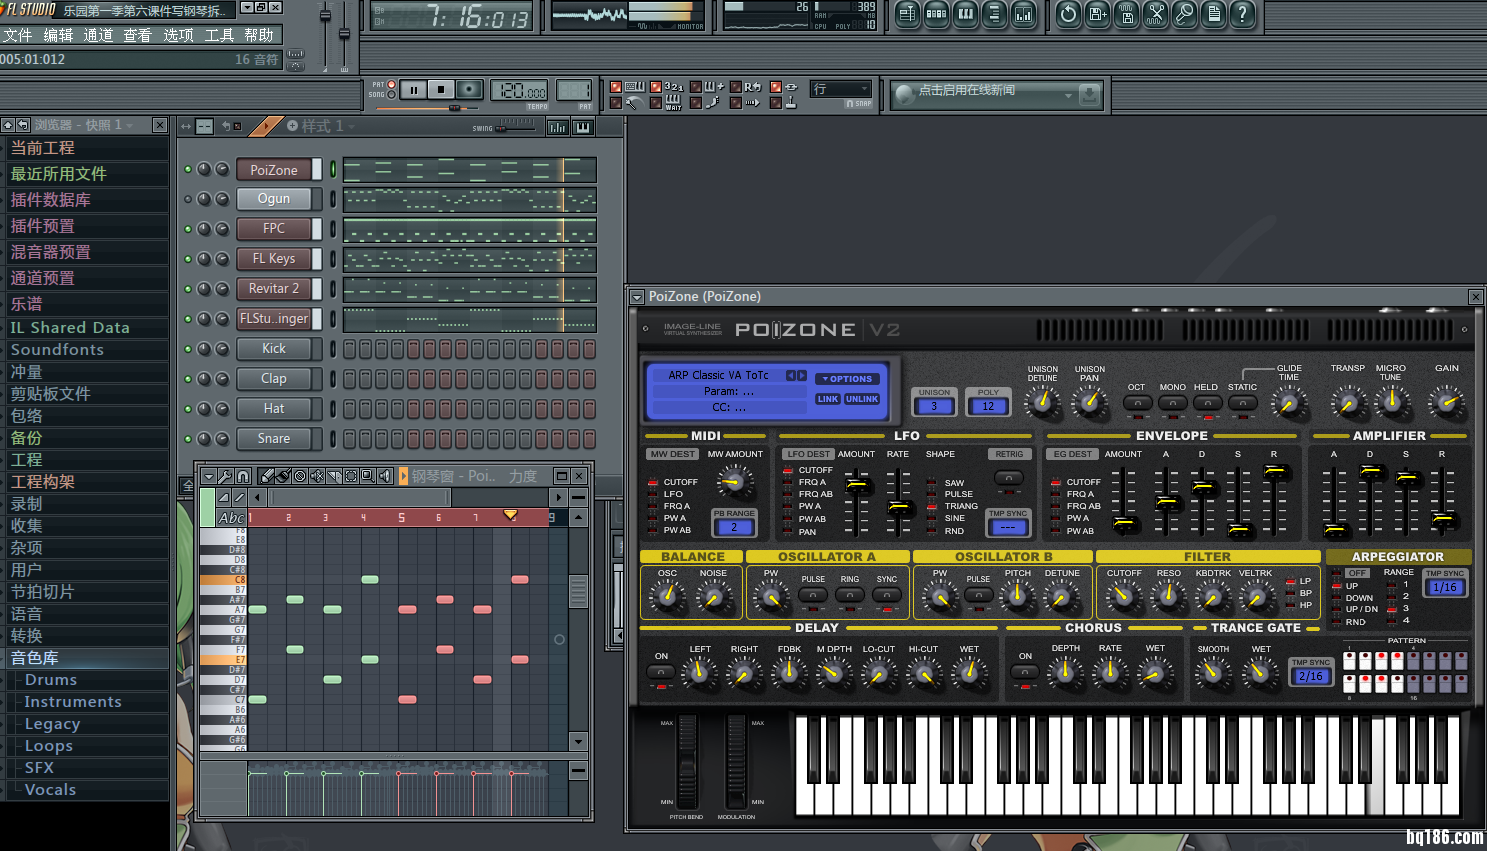Open the browser view icon in top toolbar
This screenshot has width=1487, height=851.
[x=994, y=14]
